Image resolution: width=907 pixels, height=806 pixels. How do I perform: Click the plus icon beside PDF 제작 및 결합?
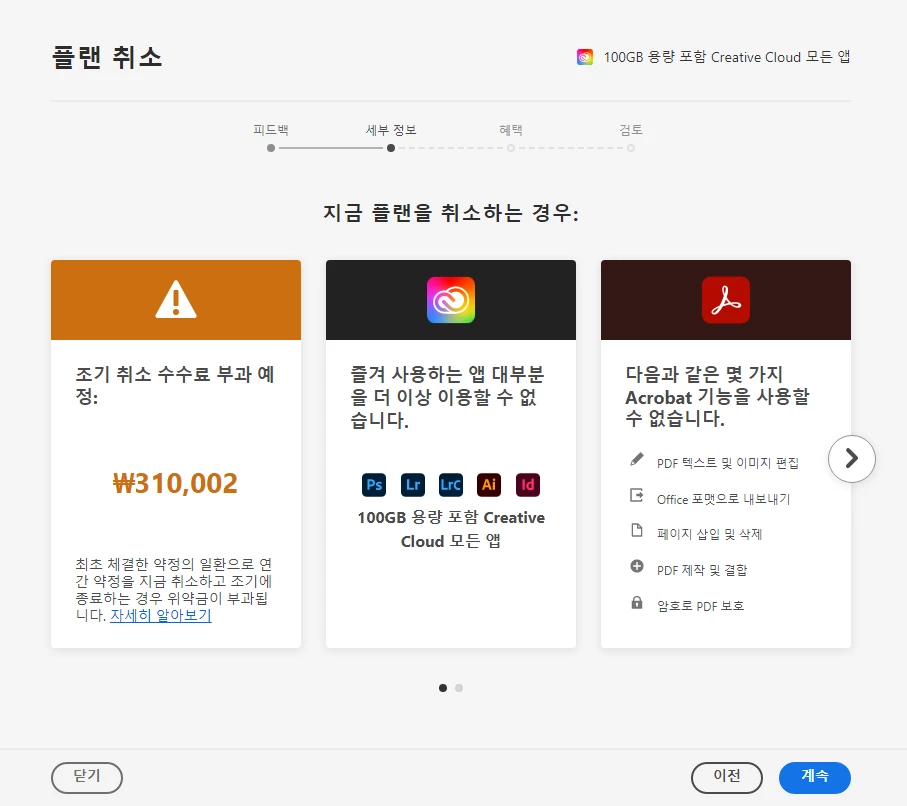pos(636,566)
